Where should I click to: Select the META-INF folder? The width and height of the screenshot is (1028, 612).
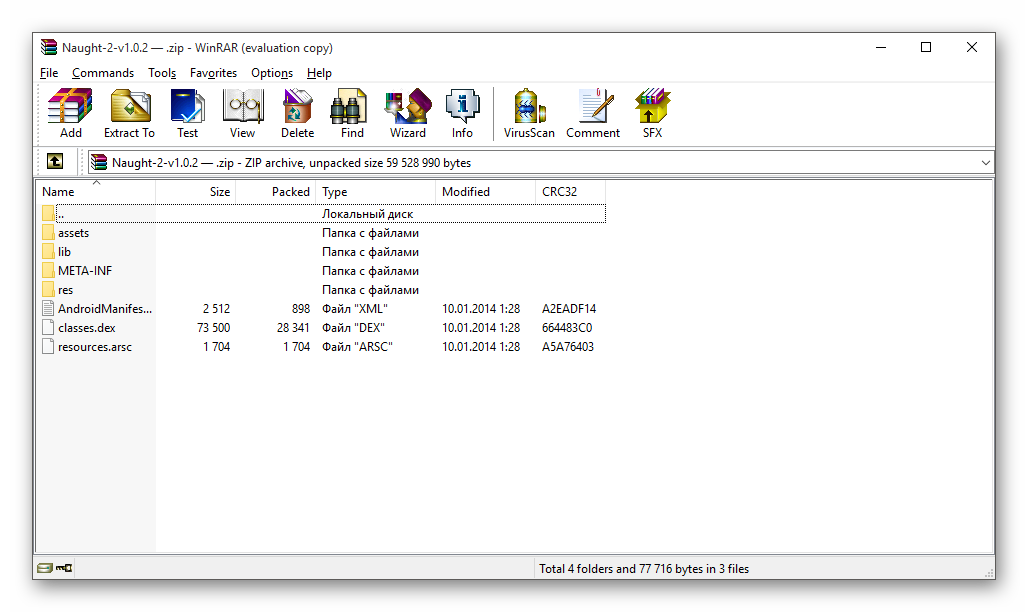[x=84, y=271]
